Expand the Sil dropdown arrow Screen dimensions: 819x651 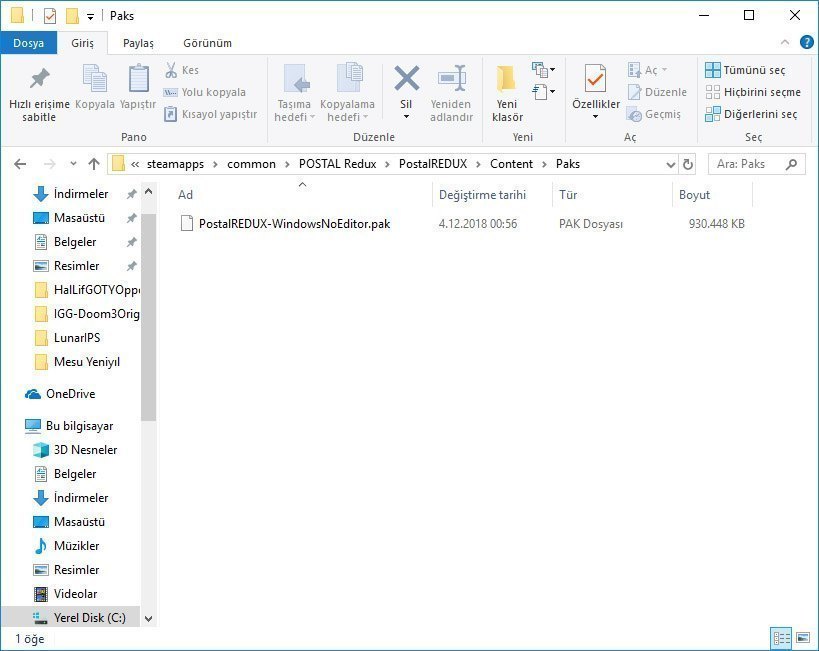[x=406, y=117]
